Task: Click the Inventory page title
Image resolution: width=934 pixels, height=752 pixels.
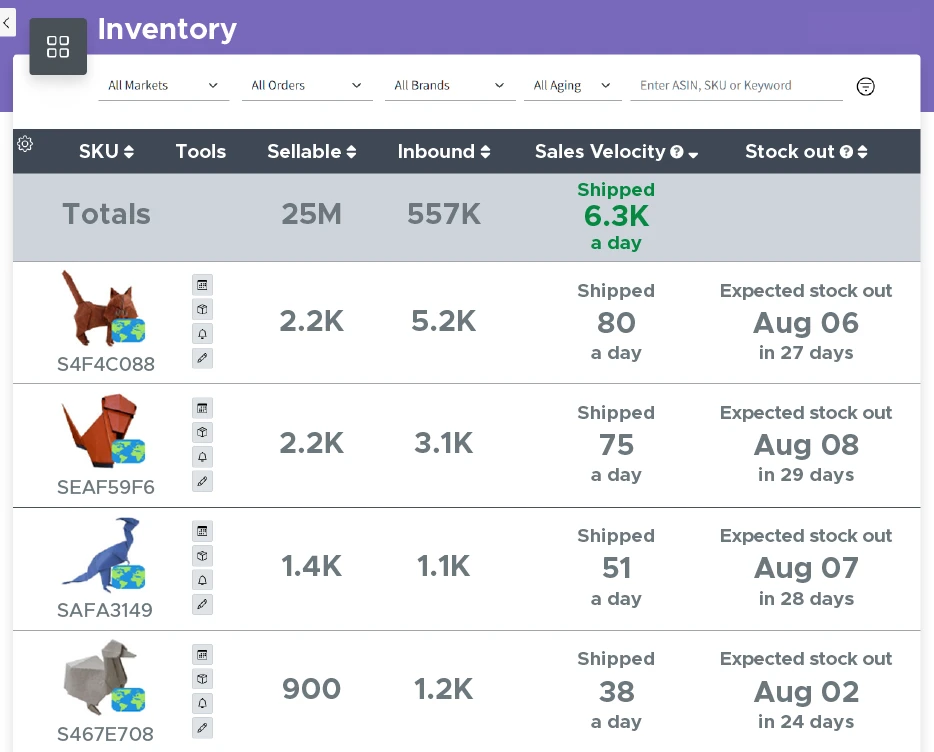Action: 167,29
